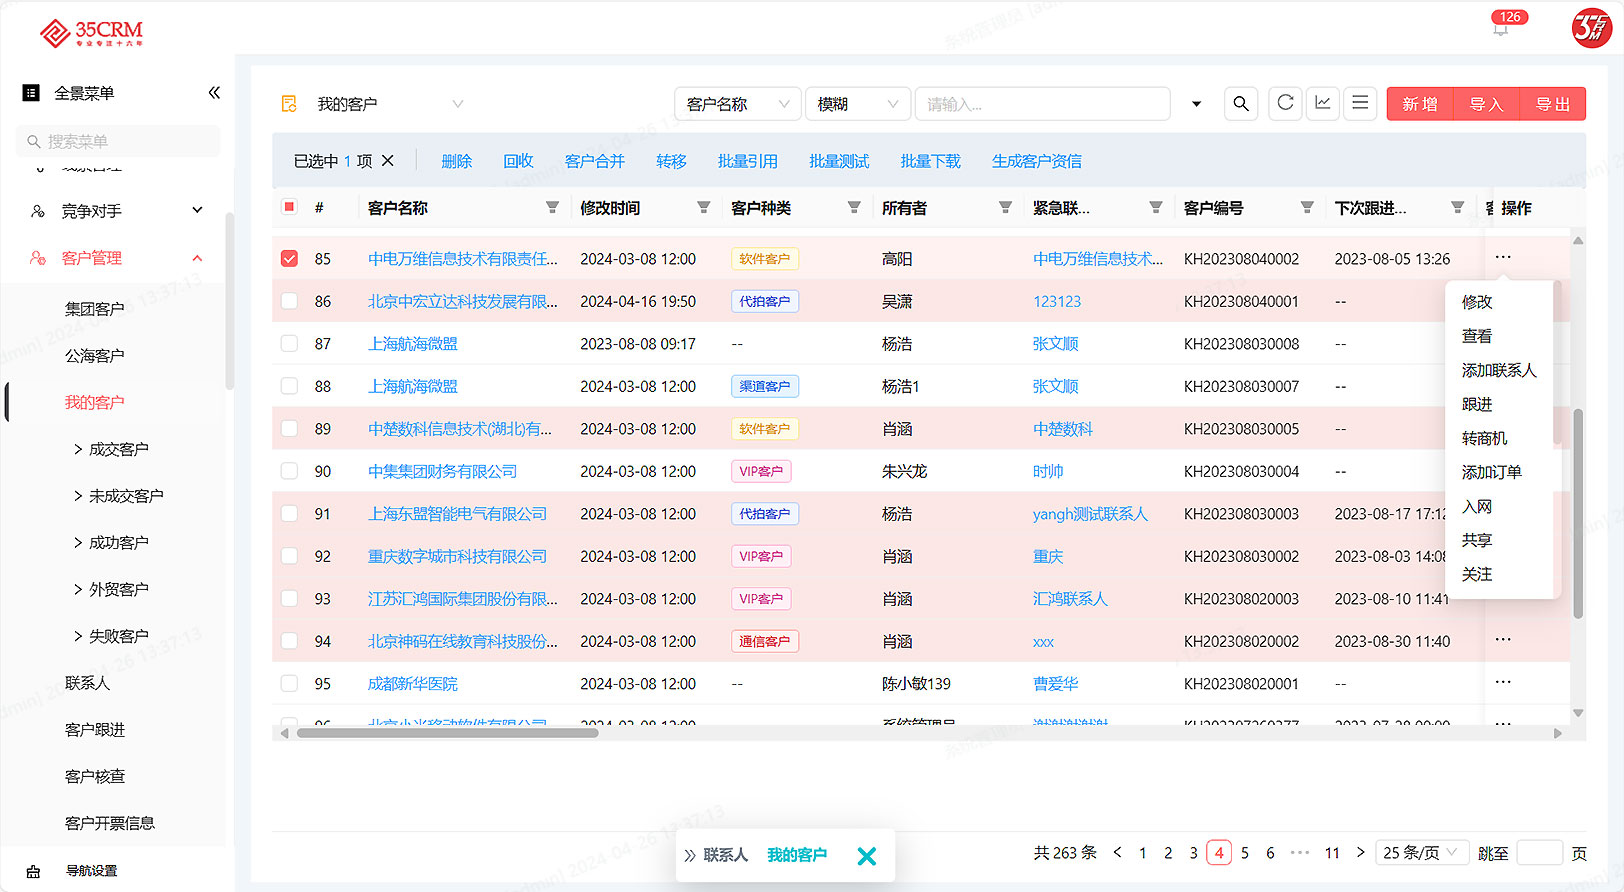Filter the 下次跟进 column

(x=1458, y=208)
